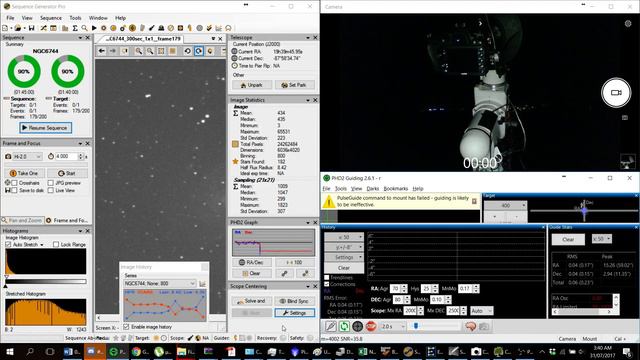Click Guide Stats horizontal scrollbar
This screenshot has height=360, width=640.
(582, 312)
